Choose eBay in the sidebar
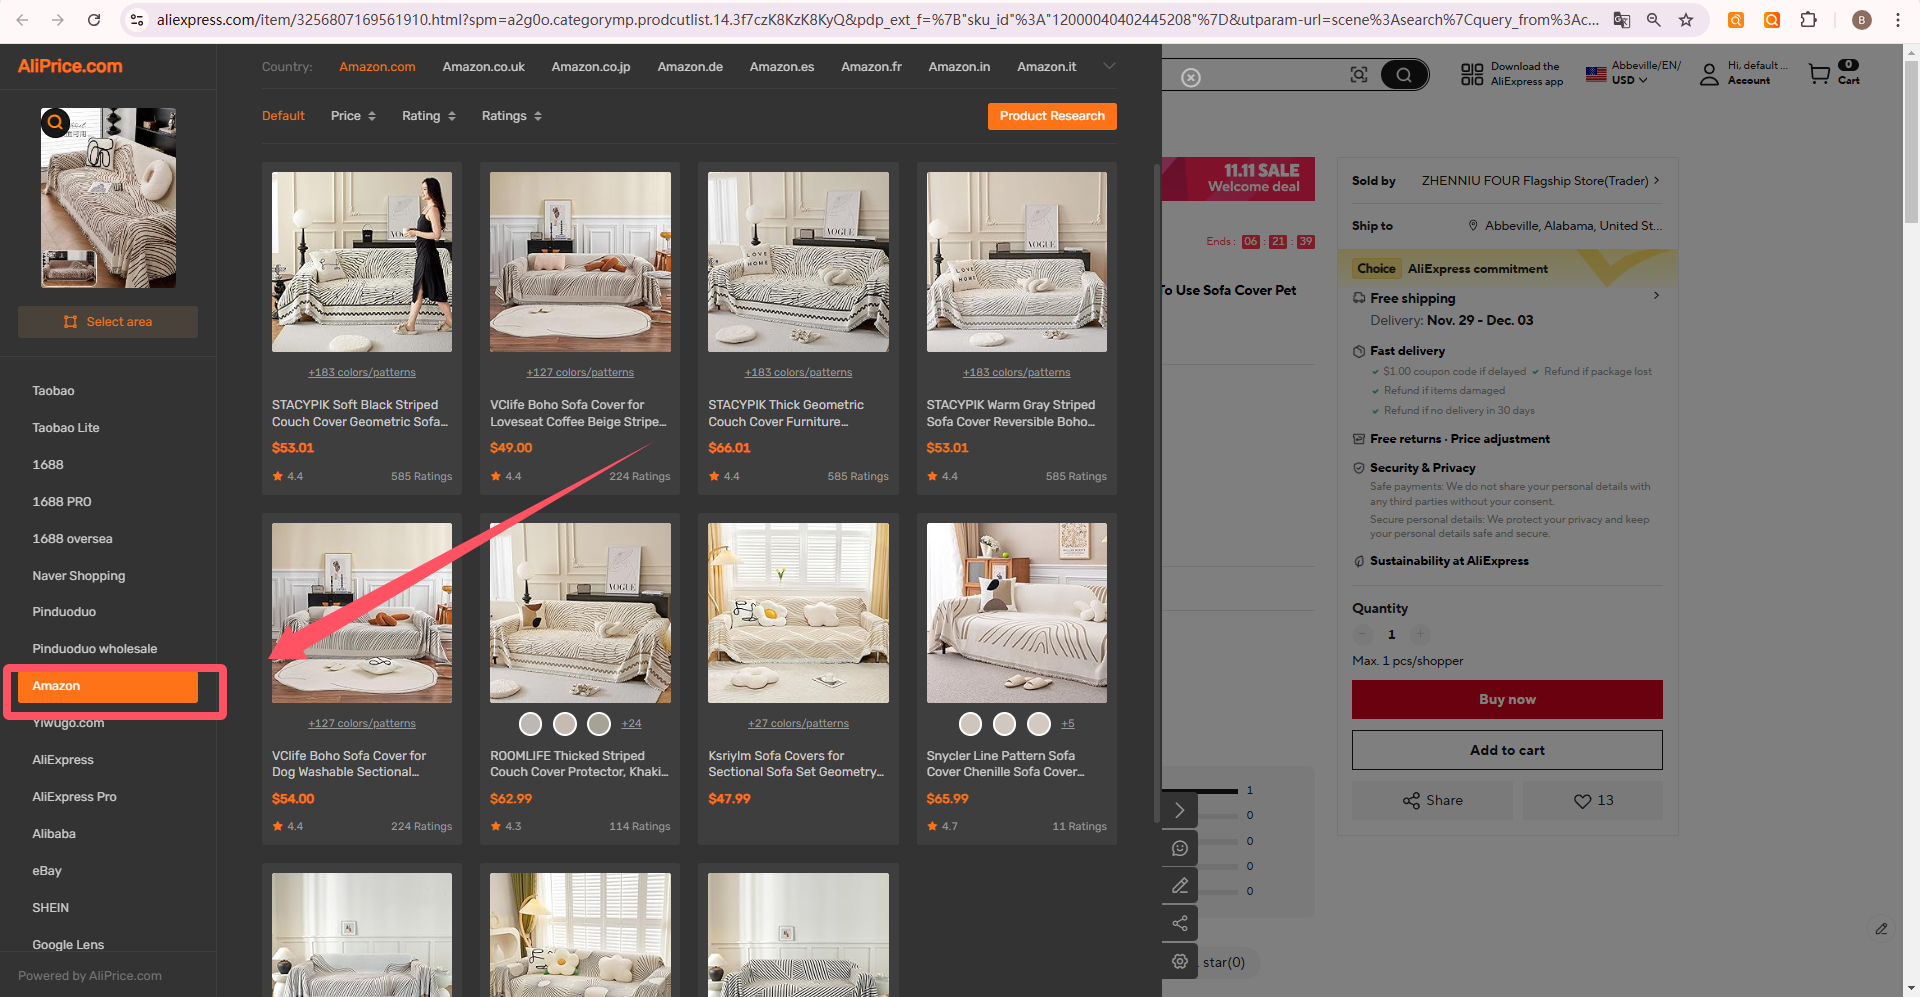This screenshot has height=997, width=1920. [46, 871]
